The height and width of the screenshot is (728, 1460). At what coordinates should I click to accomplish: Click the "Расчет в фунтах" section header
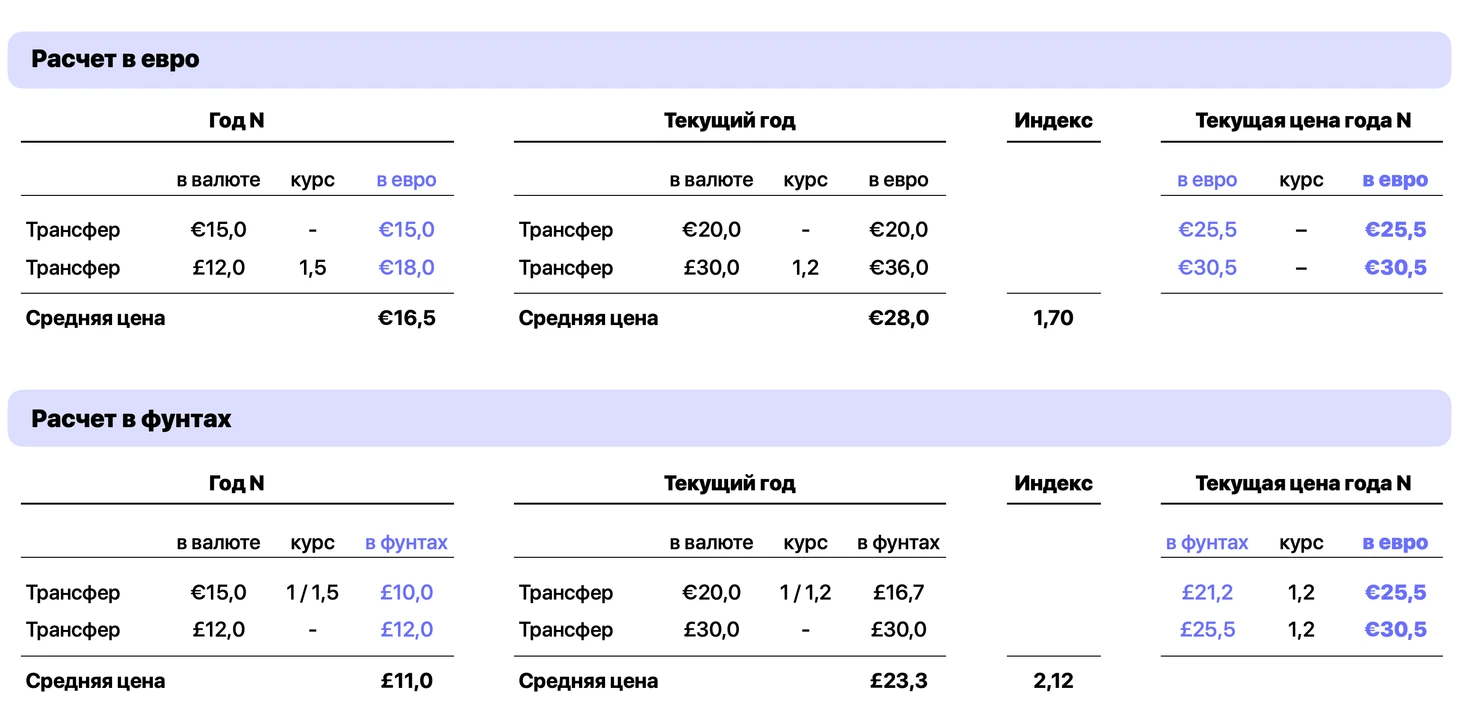131,419
